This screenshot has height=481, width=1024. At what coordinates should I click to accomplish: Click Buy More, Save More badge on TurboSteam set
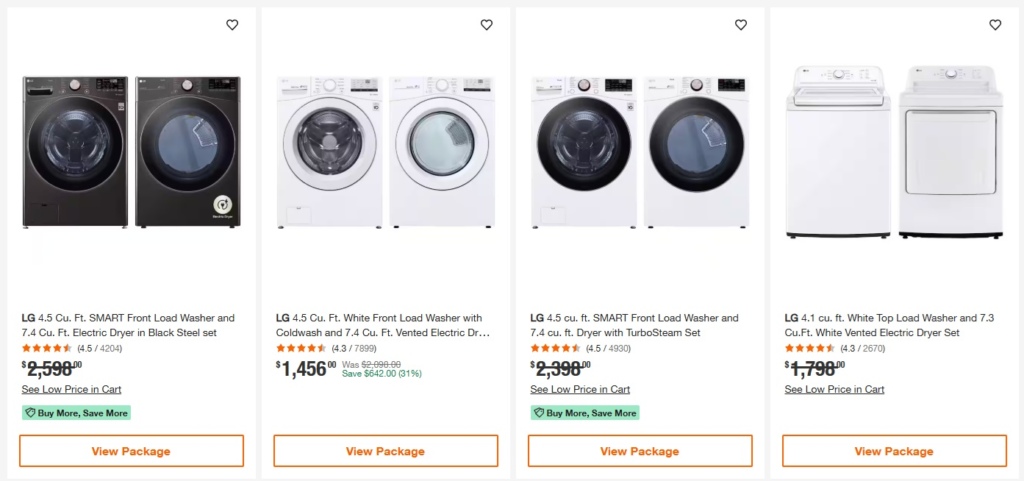(585, 413)
